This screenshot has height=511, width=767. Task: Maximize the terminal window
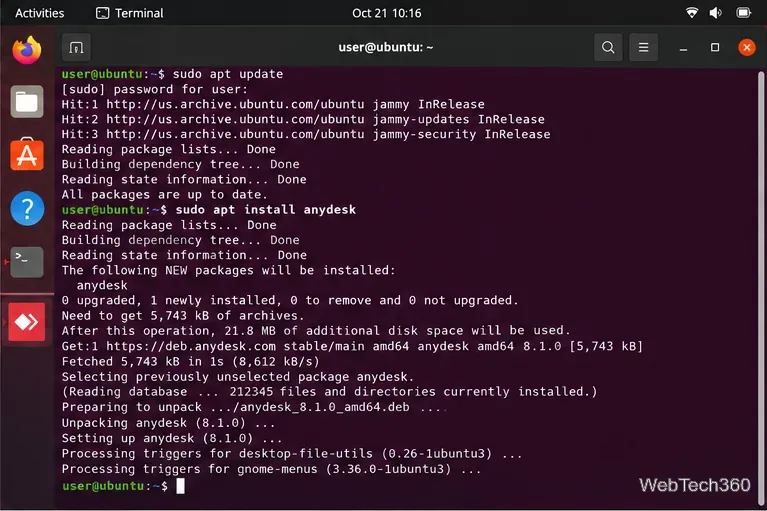(715, 47)
